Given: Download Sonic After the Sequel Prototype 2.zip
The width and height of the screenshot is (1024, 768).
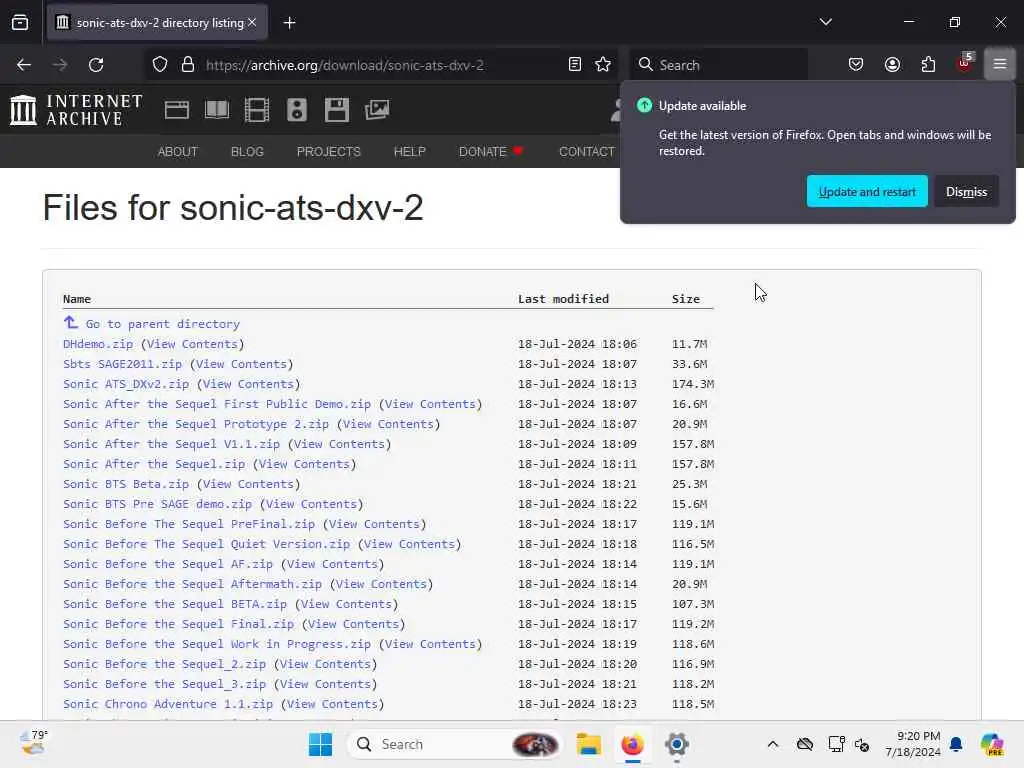Looking at the screenshot, I should tap(196, 424).
